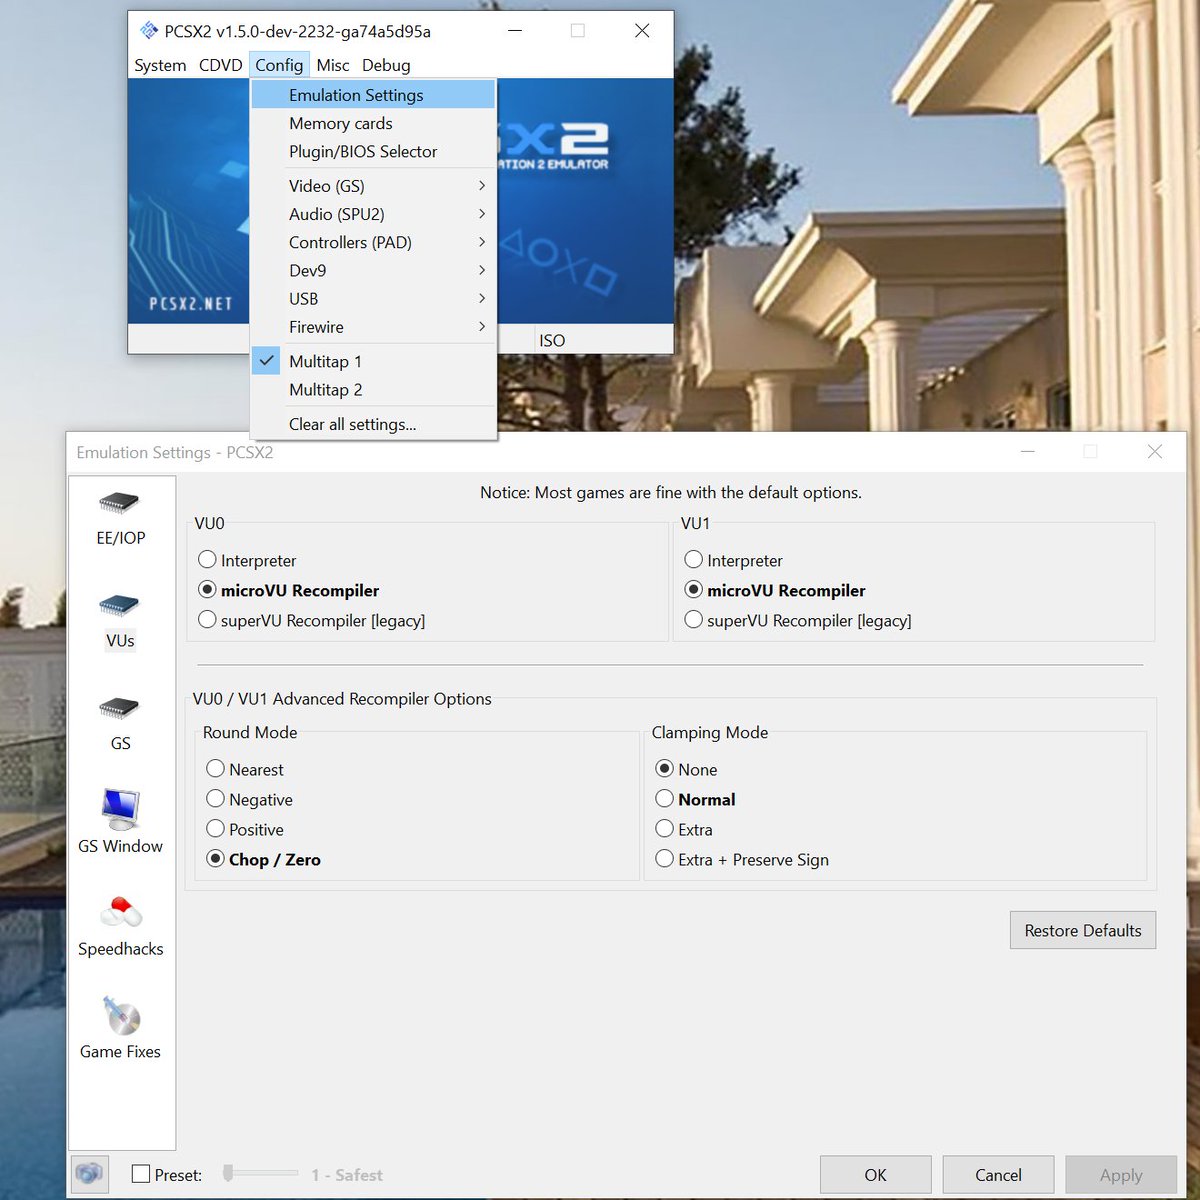Click the PCSX2 logo icon in title bar
This screenshot has width=1200, height=1200.
click(x=149, y=31)
